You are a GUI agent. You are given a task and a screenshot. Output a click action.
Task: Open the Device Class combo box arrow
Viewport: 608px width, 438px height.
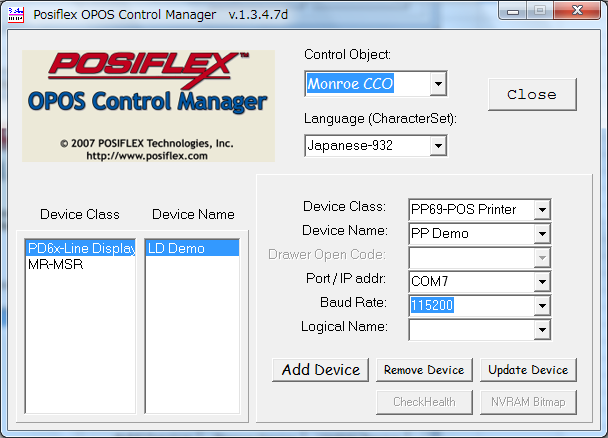click(542, 210)
